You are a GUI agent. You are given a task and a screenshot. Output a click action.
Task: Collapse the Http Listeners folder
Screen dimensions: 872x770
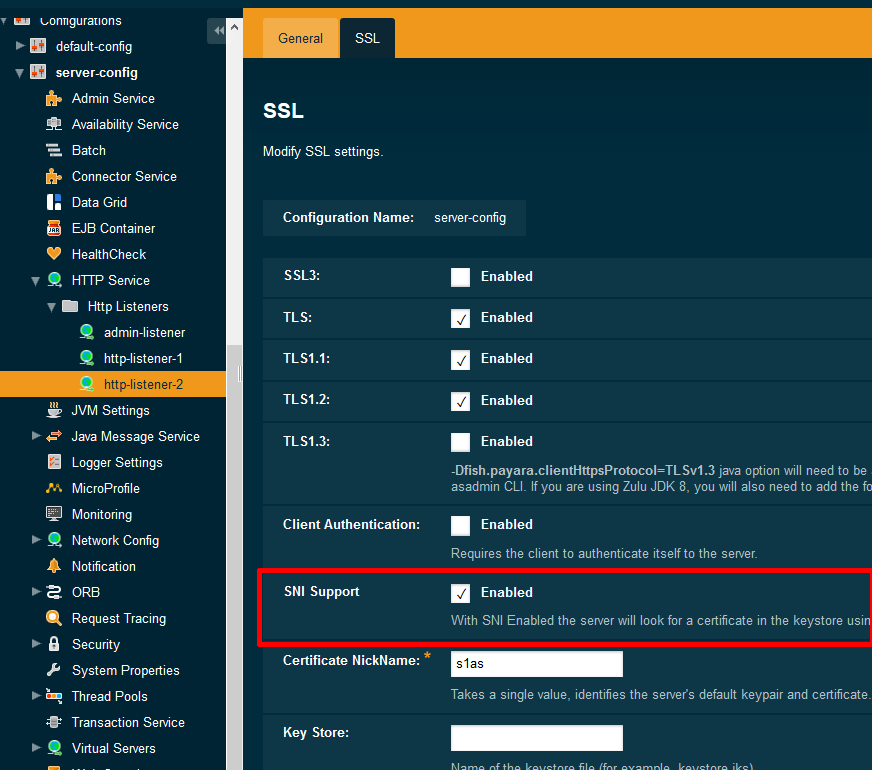point(52,306)
